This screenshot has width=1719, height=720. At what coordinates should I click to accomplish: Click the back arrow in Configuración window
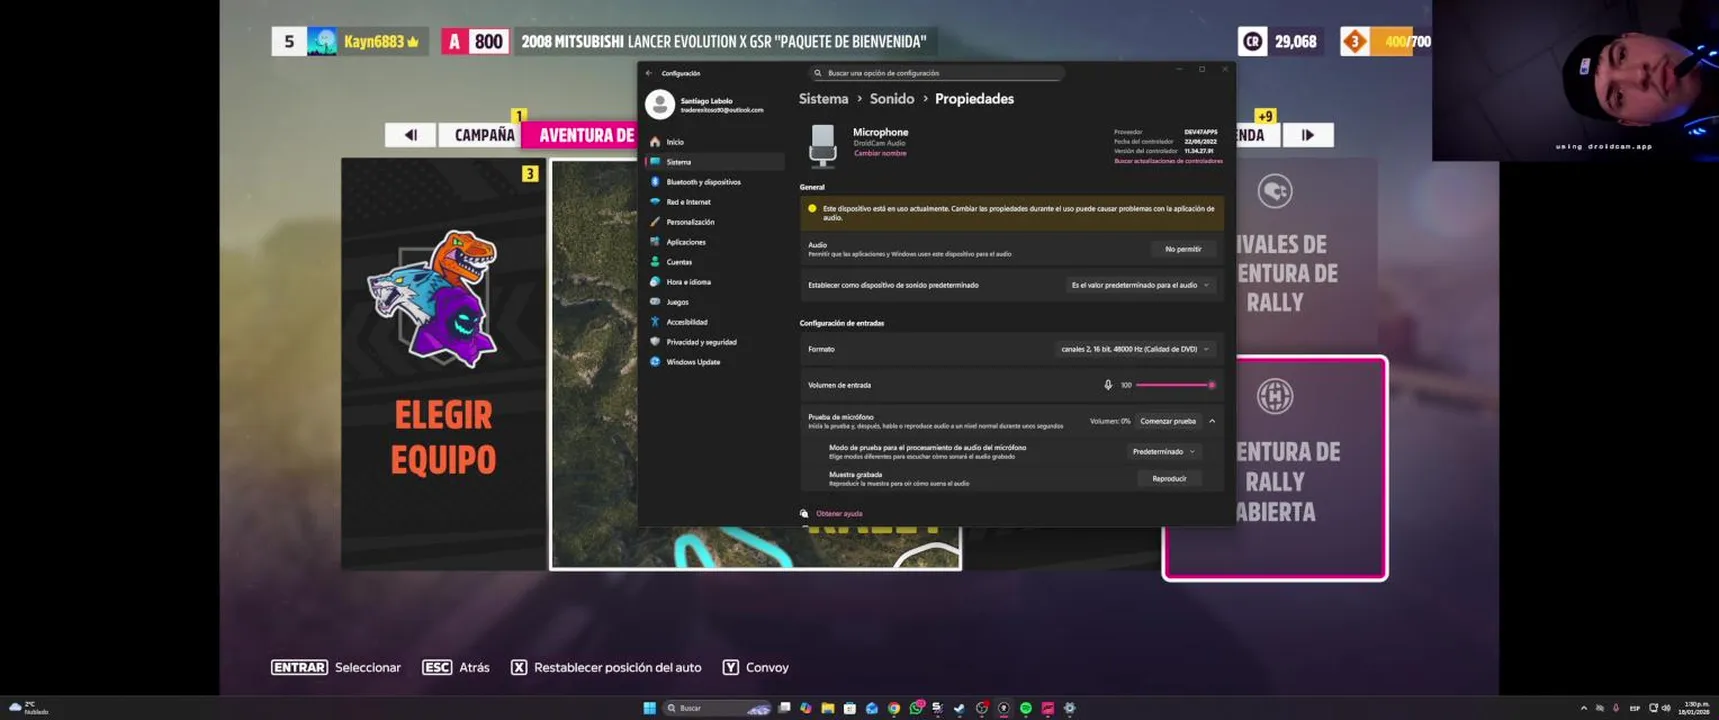(x=649, y=73)
